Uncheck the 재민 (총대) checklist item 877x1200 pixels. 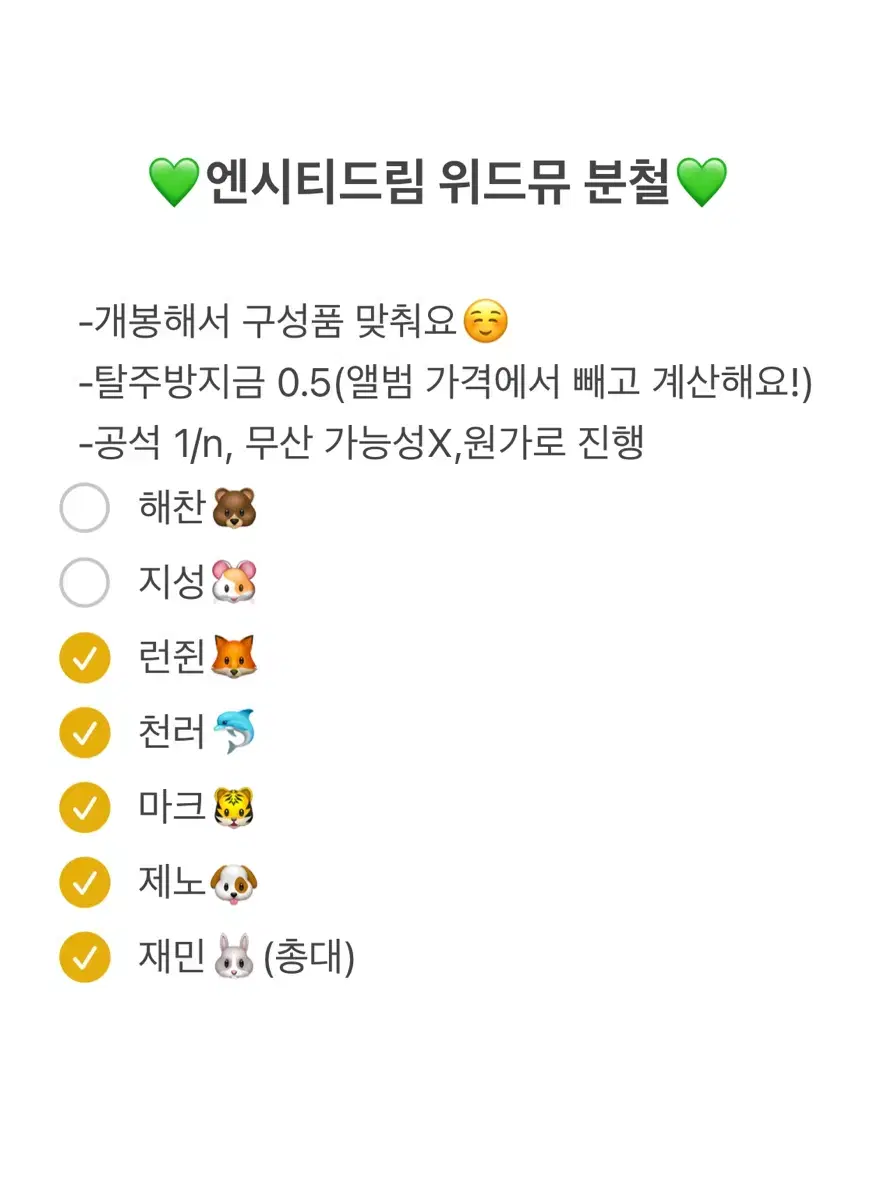(84, 958)
